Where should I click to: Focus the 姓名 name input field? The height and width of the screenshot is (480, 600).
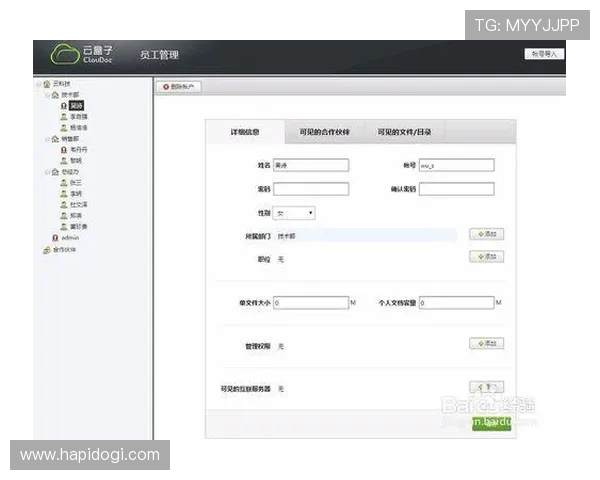coord(311,165)
